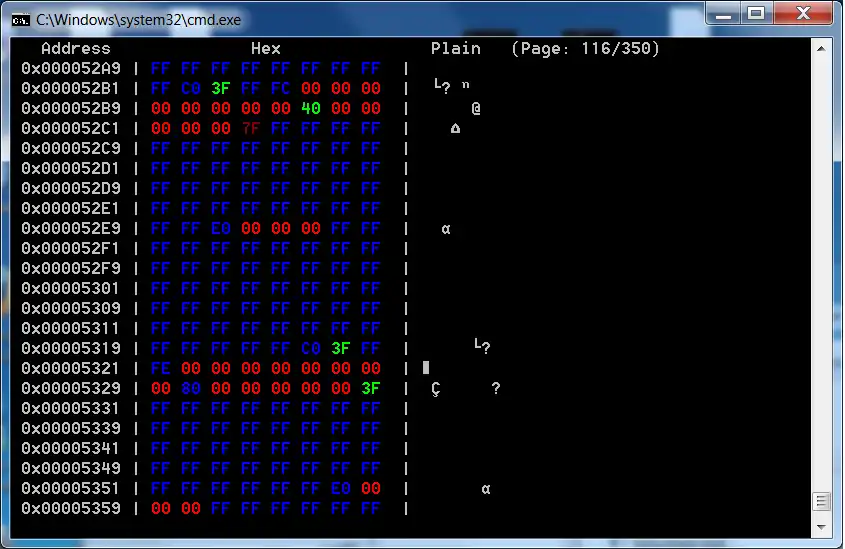This screenshot has width=845, height=549.
Task: Click blue 80 byte in row 0x00005329
Action: (x=191, y=388)
